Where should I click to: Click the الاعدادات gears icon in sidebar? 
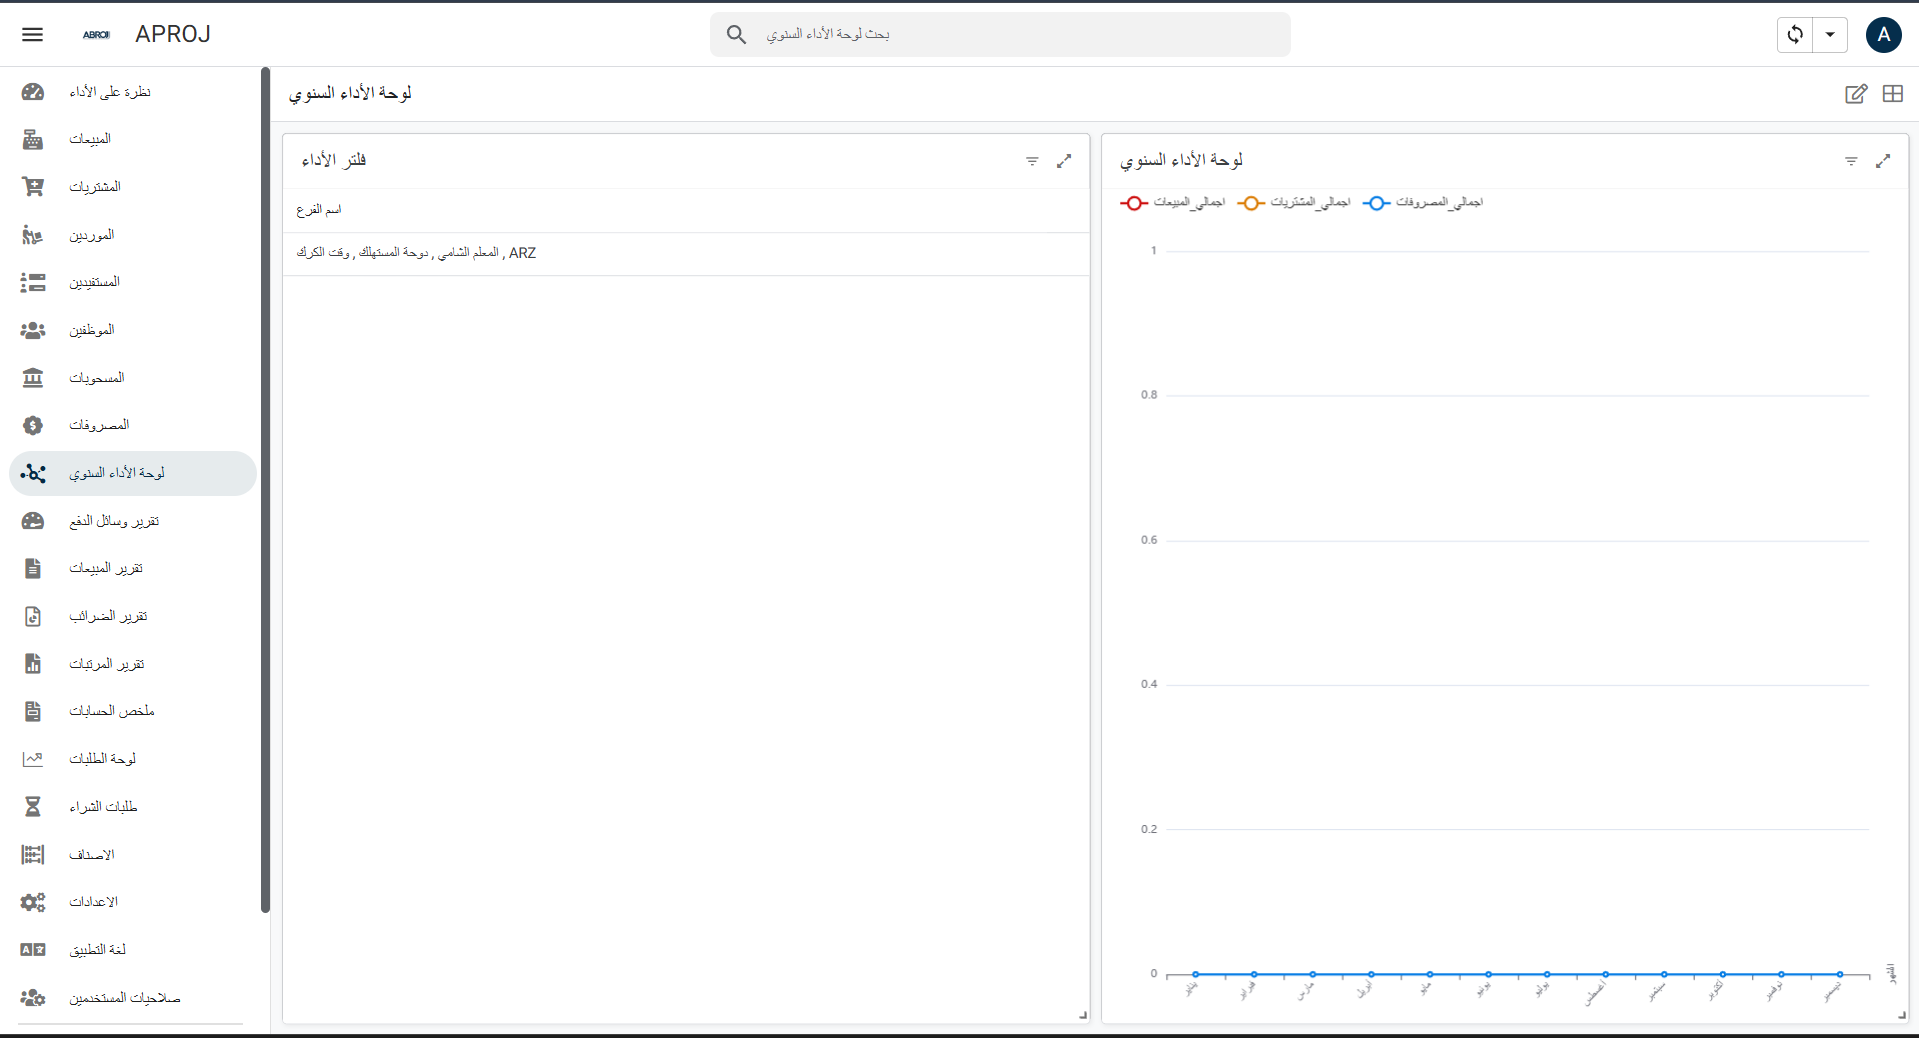point(33,902)
